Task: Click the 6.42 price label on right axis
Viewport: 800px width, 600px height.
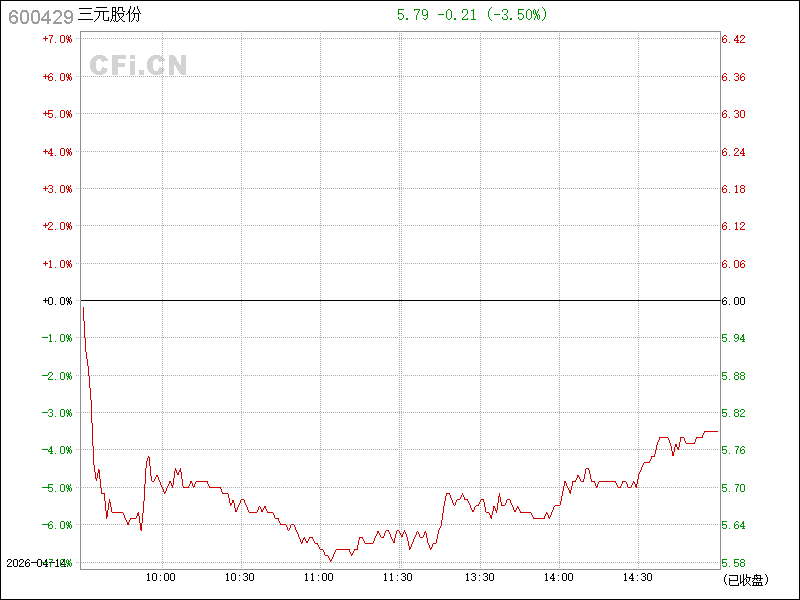Action: click(x=733, y=39)
